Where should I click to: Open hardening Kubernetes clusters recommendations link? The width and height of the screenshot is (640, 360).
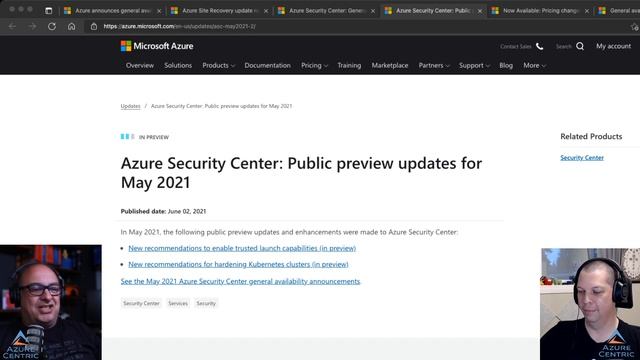(x=238, y=264)
